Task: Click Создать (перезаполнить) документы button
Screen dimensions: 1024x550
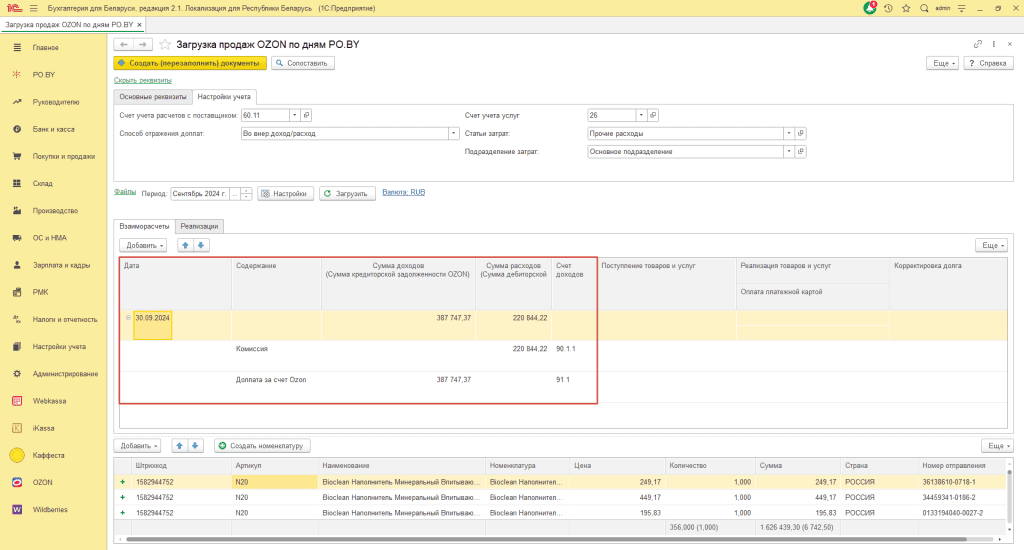Action: tap(190, 63)
